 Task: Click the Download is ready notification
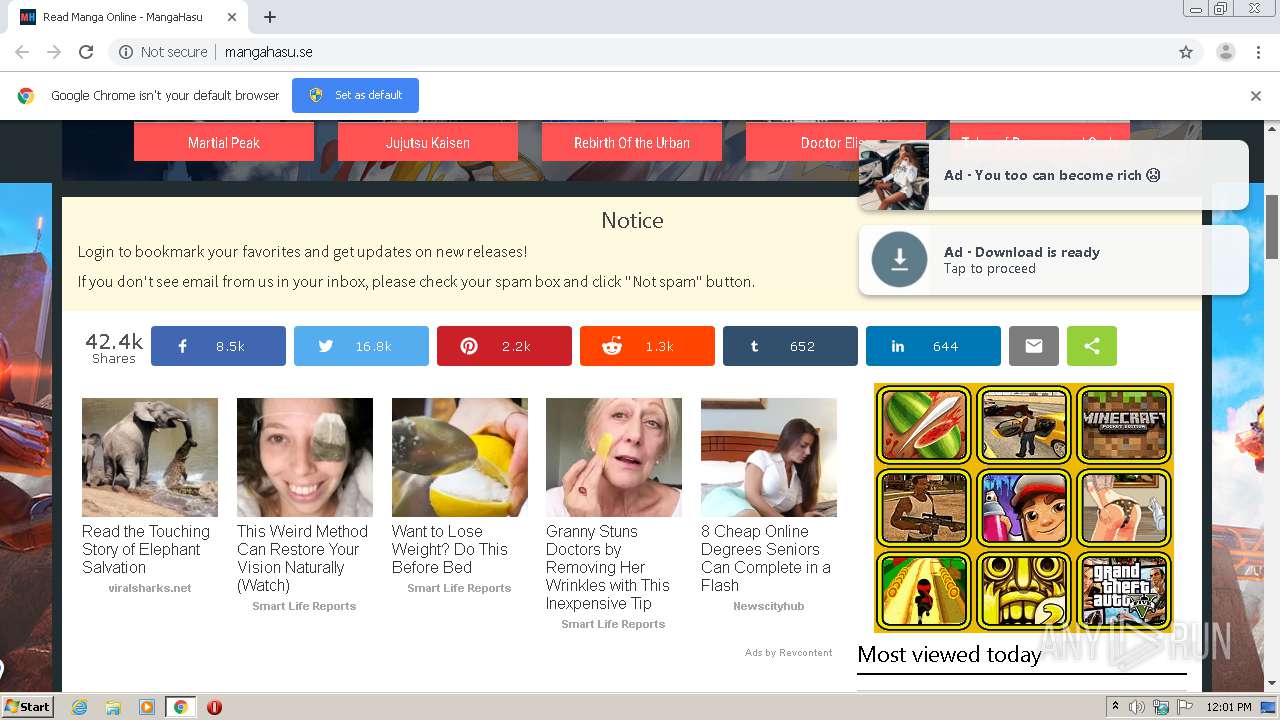(1053, 260)
